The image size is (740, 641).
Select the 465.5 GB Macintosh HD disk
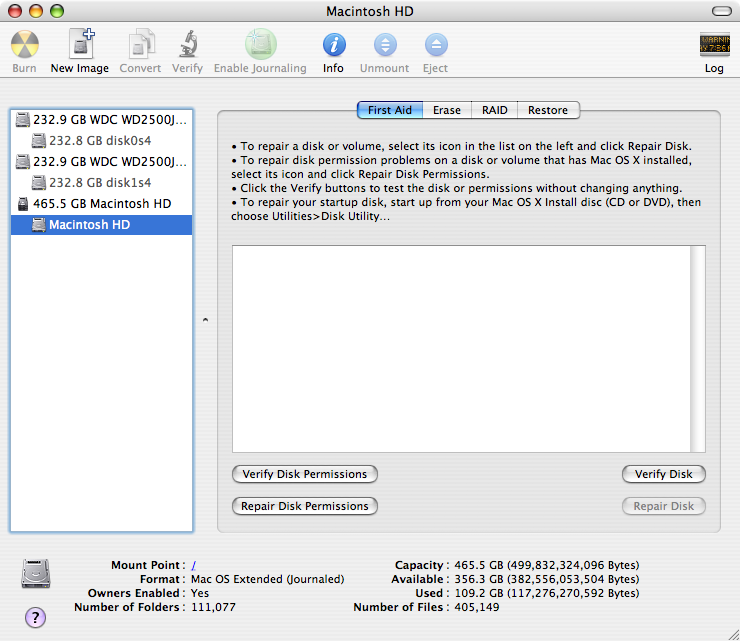(x=101, y=204)
